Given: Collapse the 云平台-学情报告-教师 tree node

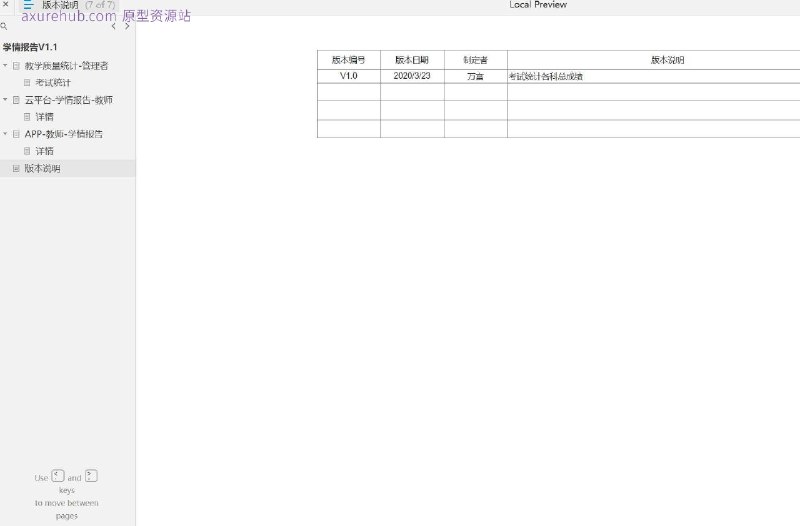Looking at the screenshot, I should click(x=5, y=99).
